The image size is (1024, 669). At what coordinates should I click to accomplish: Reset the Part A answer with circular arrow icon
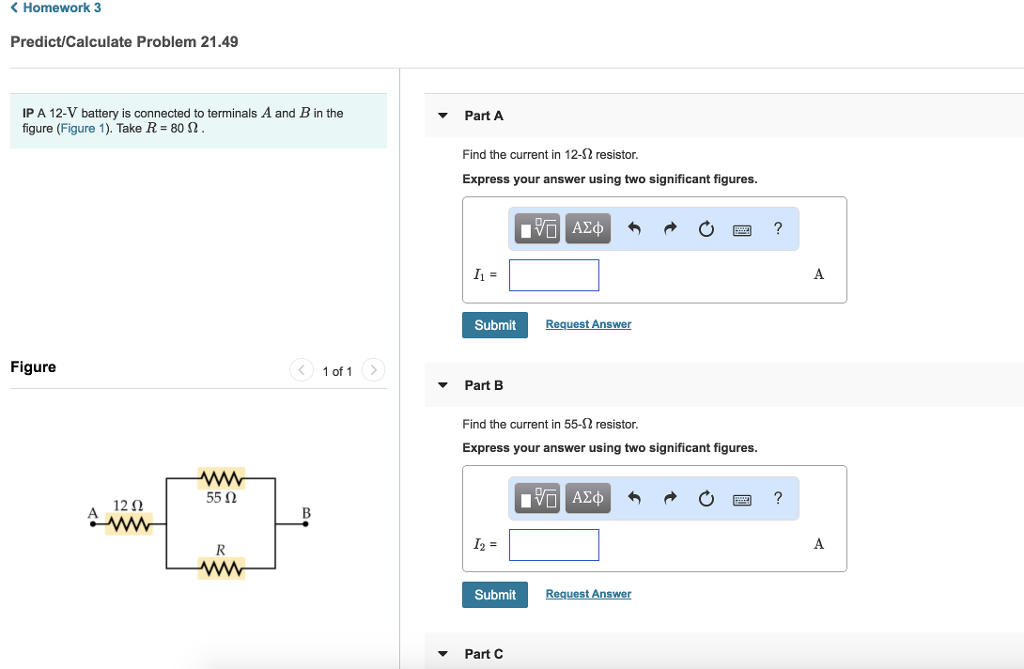point(706,228)
